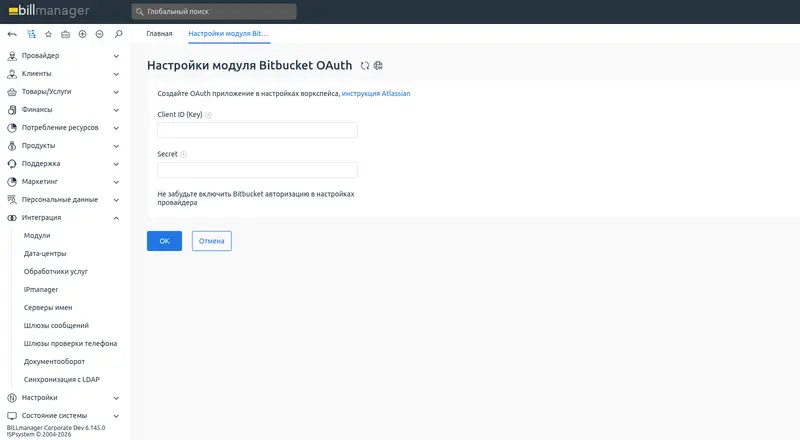Open favorites star icon in sidebar toolbar
Screen dimensions: 800x440
[x=48, y=34]
